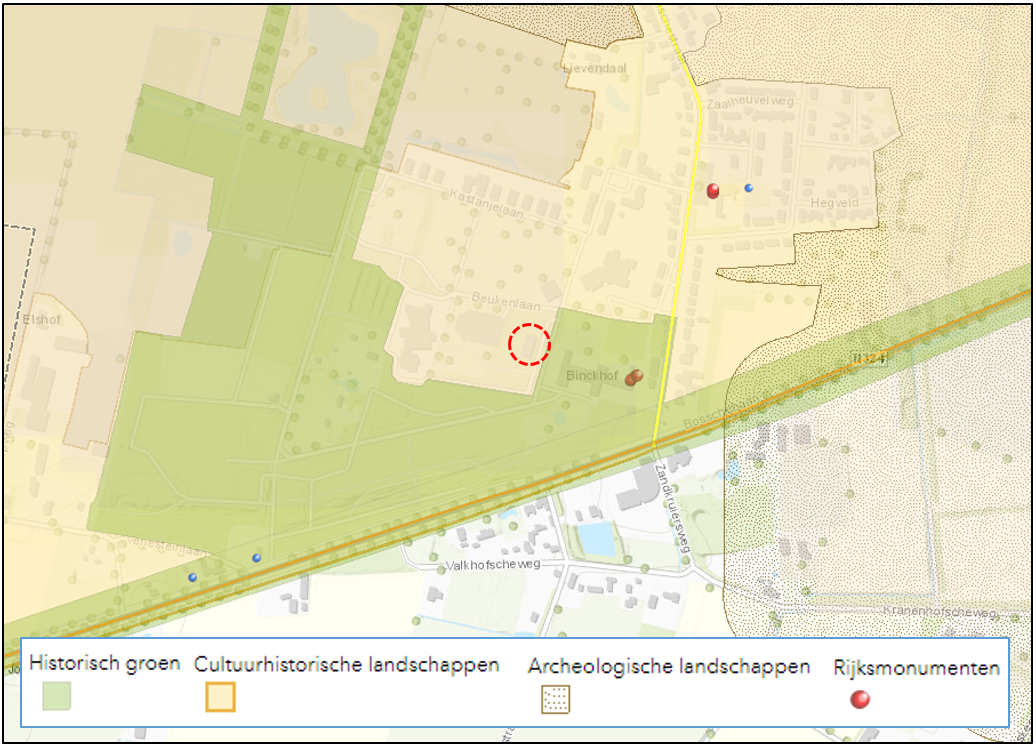
Task: Click the Rijksmonumenten legend text
Action: (x=916, y=668)
